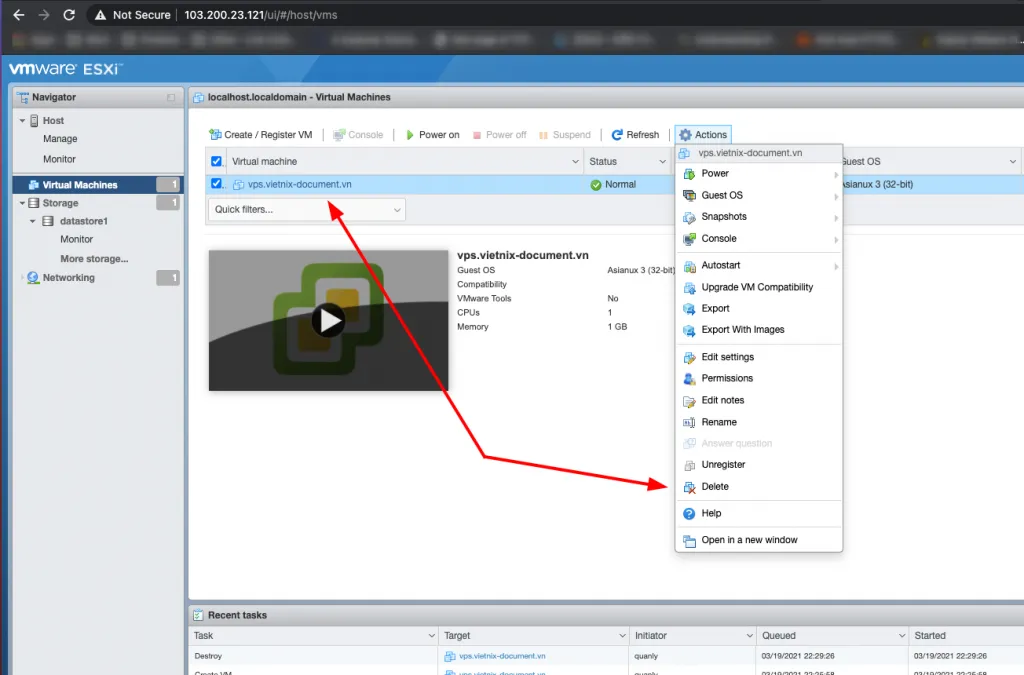Open the Status column dropdown arrow
This screenshot has width=1024, height=675.
click(662, 161)
